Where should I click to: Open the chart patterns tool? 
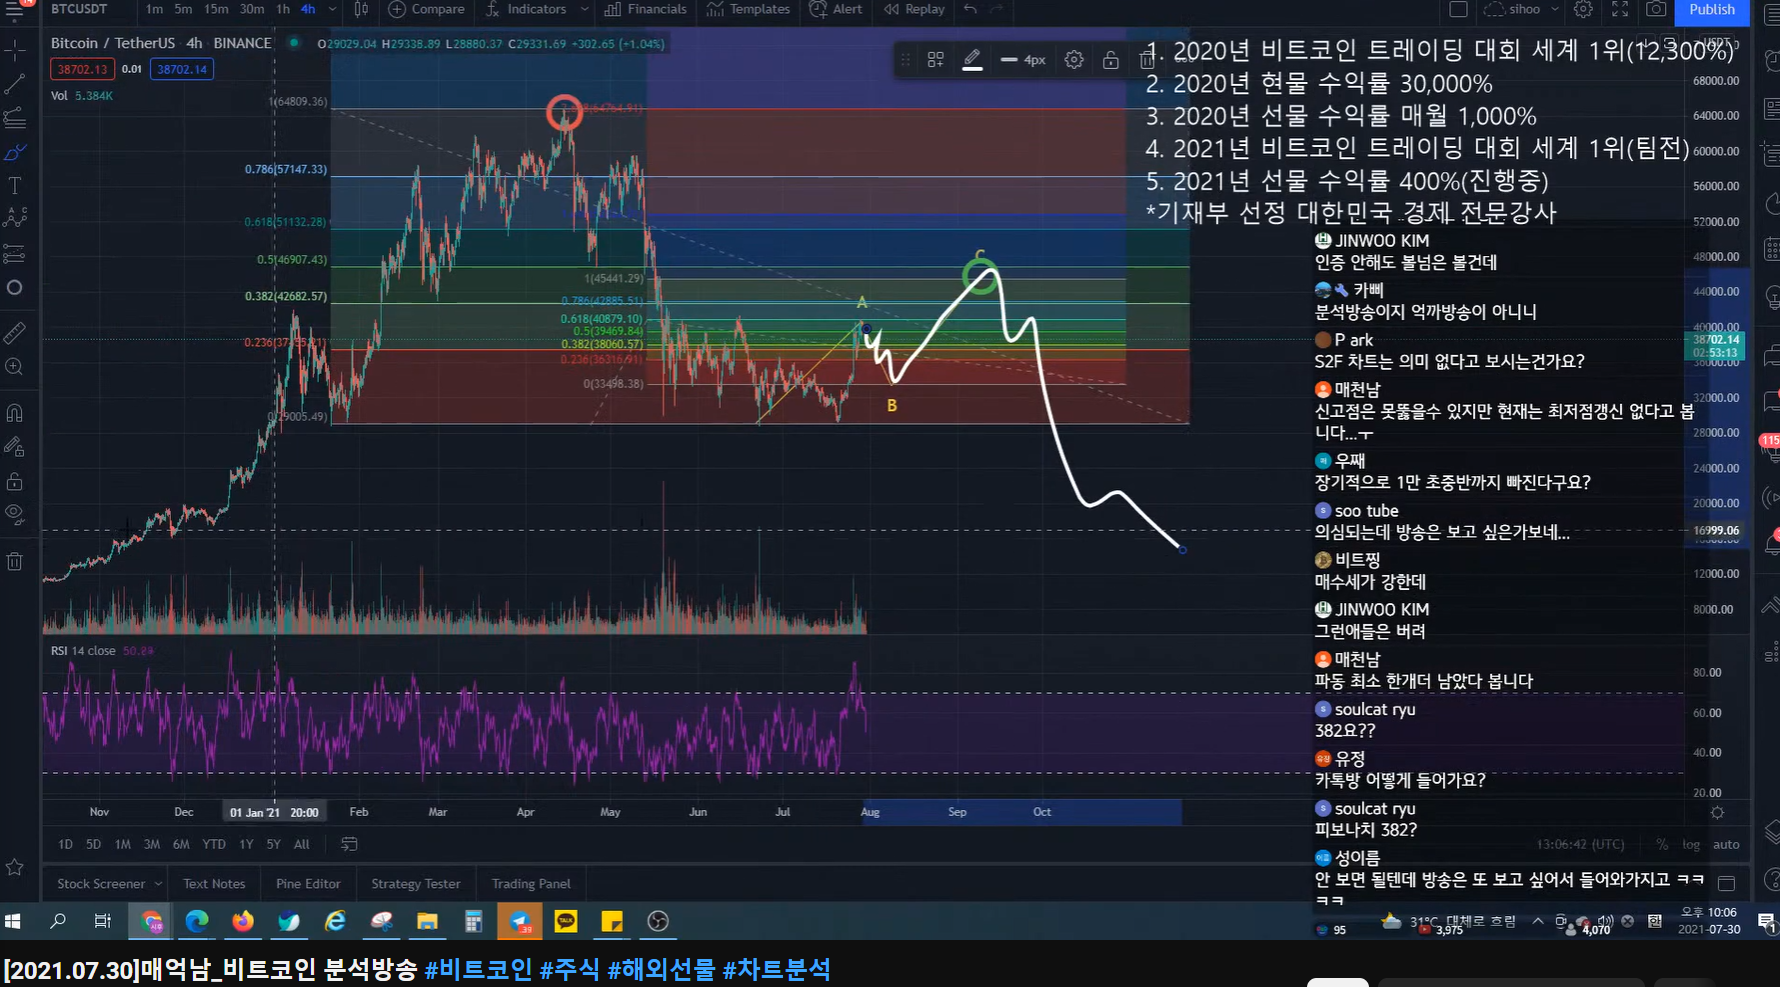tap(15, 218)
